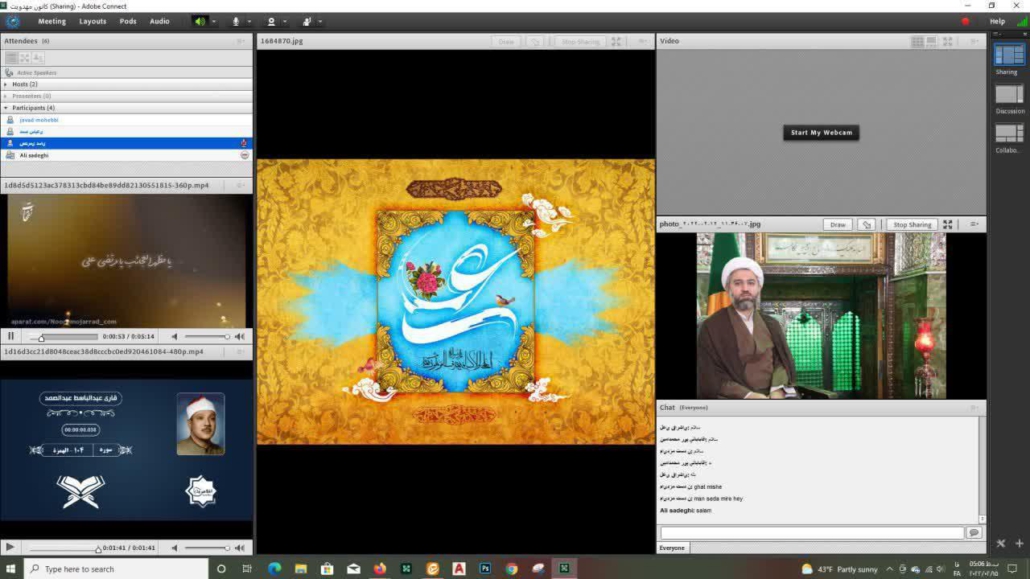
Task: Click the red recording indicator
Action: 965,22
